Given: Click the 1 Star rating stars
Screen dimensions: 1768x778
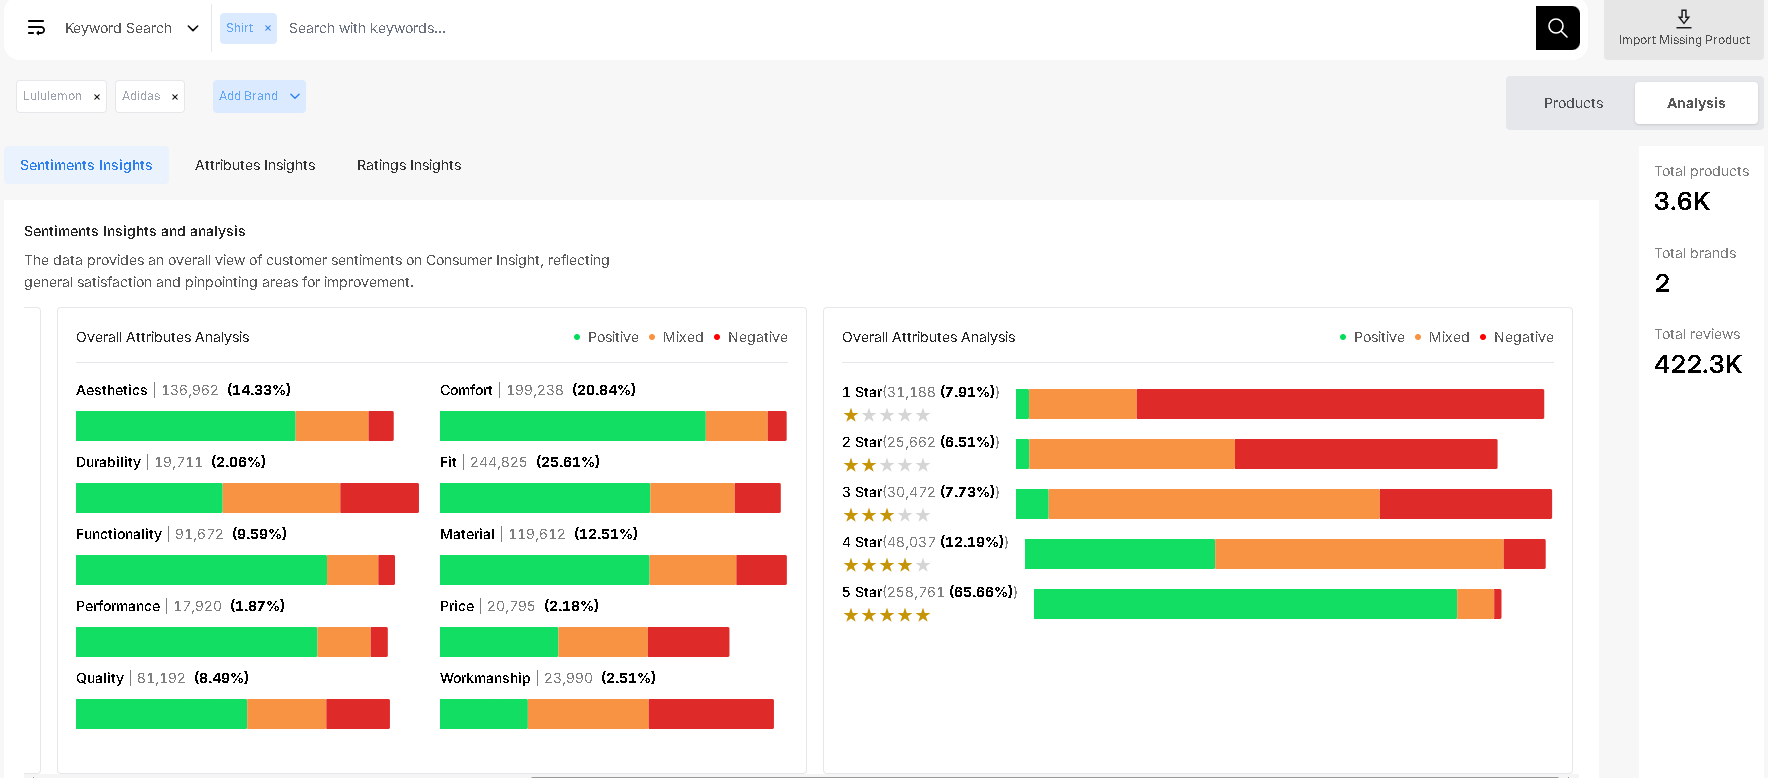Looking at the screenshot, I should pos(887,415).
